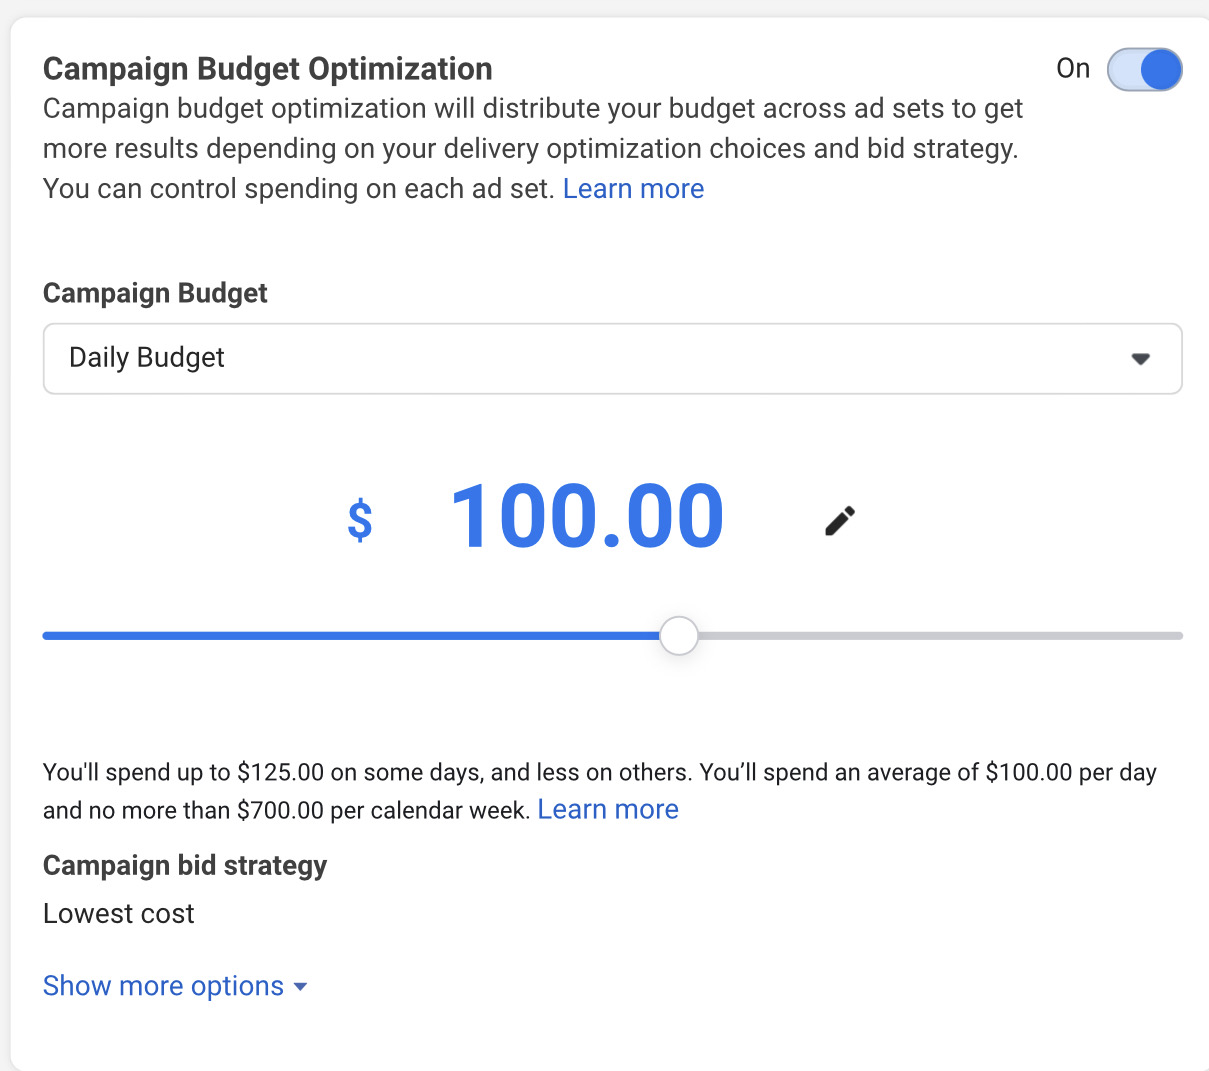
Task: Tap the edit pencil for the $100.00 amount
Action: coord(838,519)
